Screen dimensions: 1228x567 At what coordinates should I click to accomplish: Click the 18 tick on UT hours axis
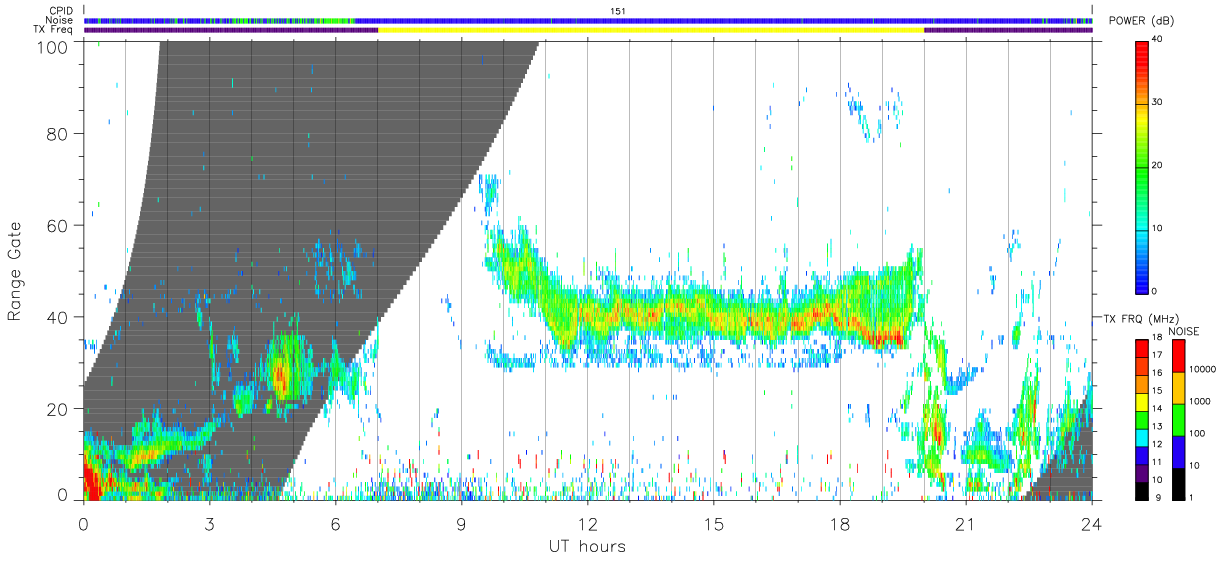coord(839,524)
